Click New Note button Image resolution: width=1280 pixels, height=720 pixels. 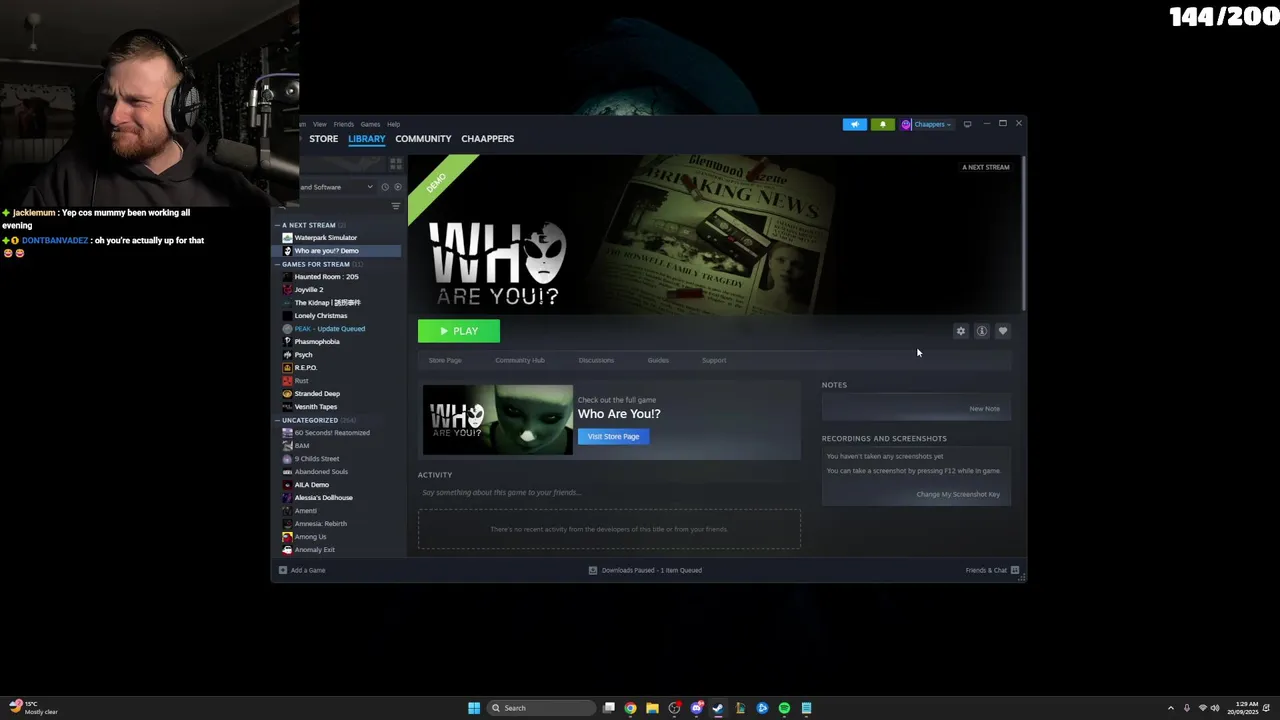coord(984,408)
